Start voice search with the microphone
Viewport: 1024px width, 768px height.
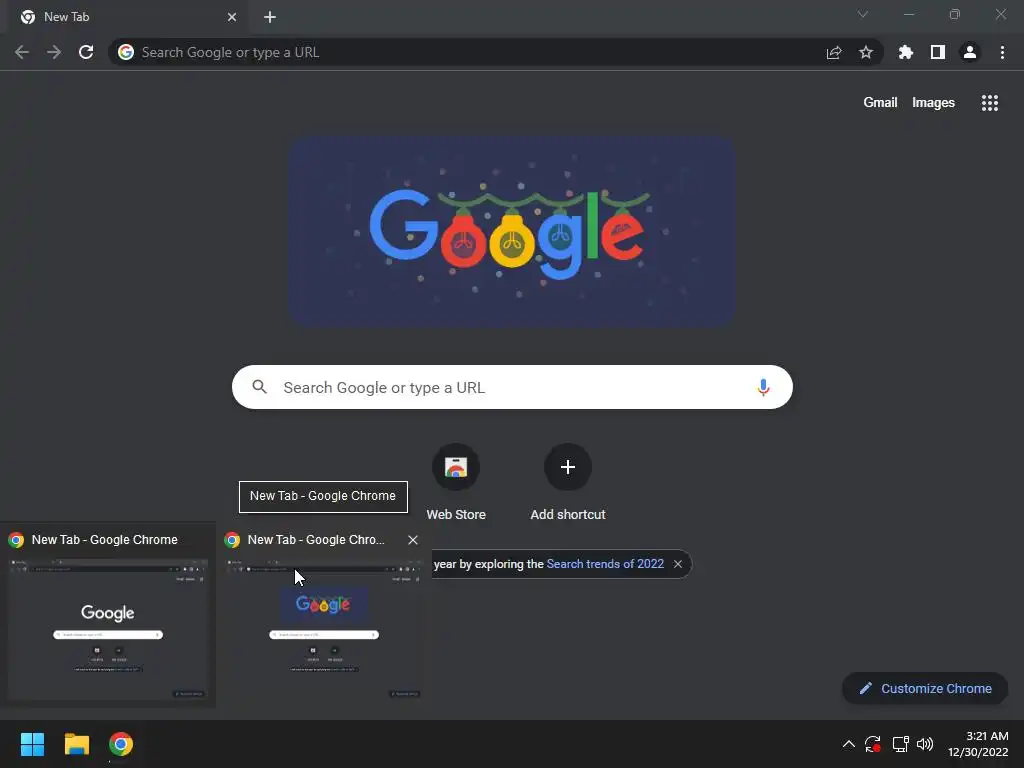tap(762, 387)
